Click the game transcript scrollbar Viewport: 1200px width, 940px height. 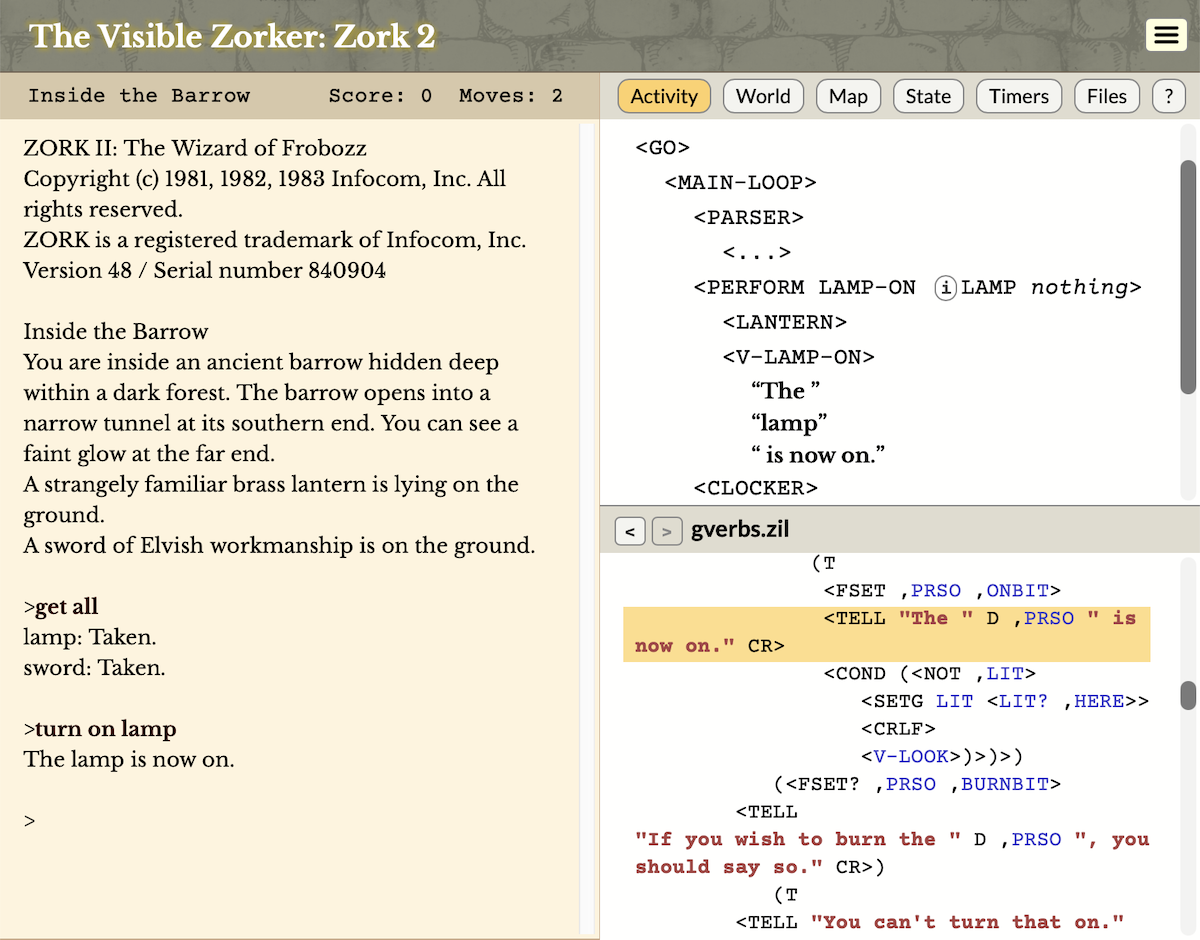[x=587, y=530]
